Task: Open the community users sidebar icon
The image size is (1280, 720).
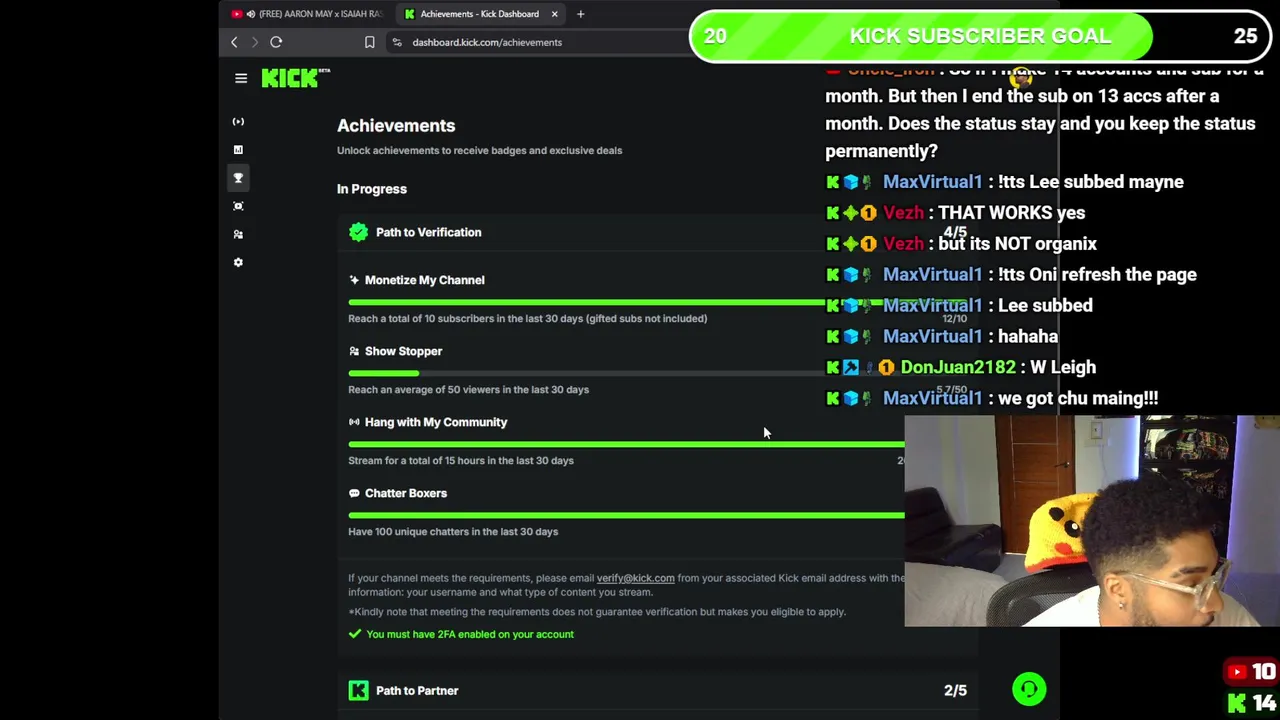Action: click(238, 233)
